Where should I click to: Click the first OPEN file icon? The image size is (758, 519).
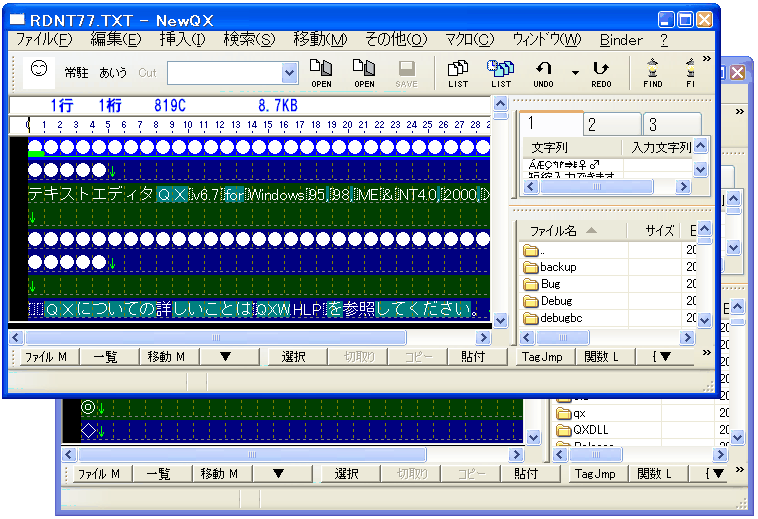(321, 73)
